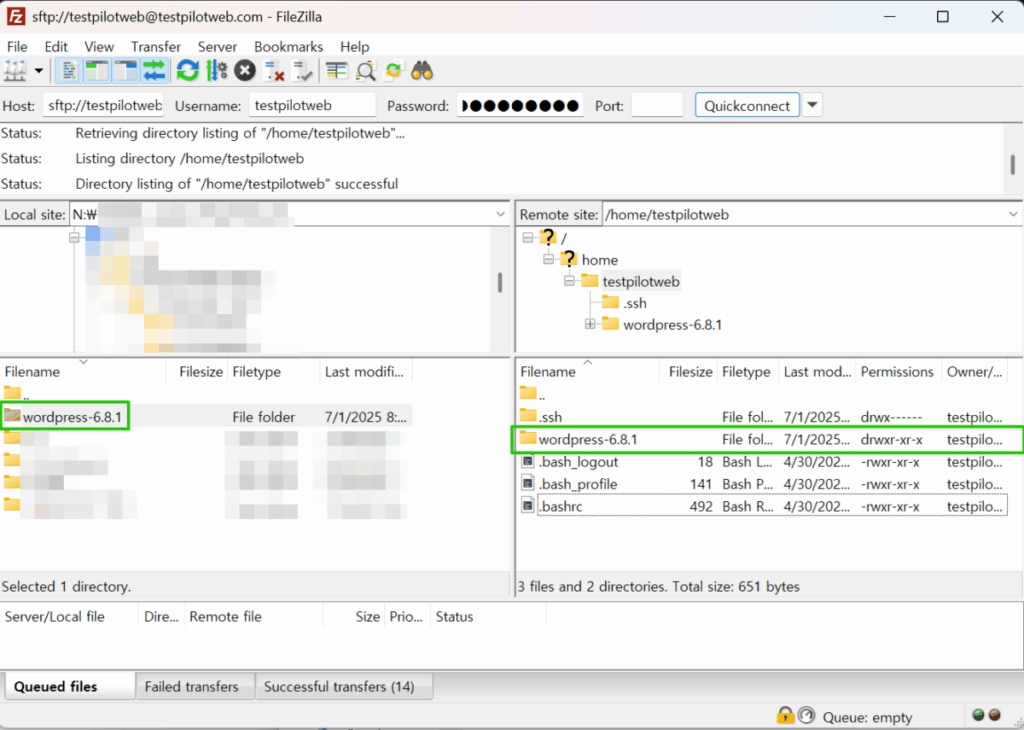Viewport: 1024px width, 730px height.
Task: Expand the Remote site path dropdown
Action: 1013,214
